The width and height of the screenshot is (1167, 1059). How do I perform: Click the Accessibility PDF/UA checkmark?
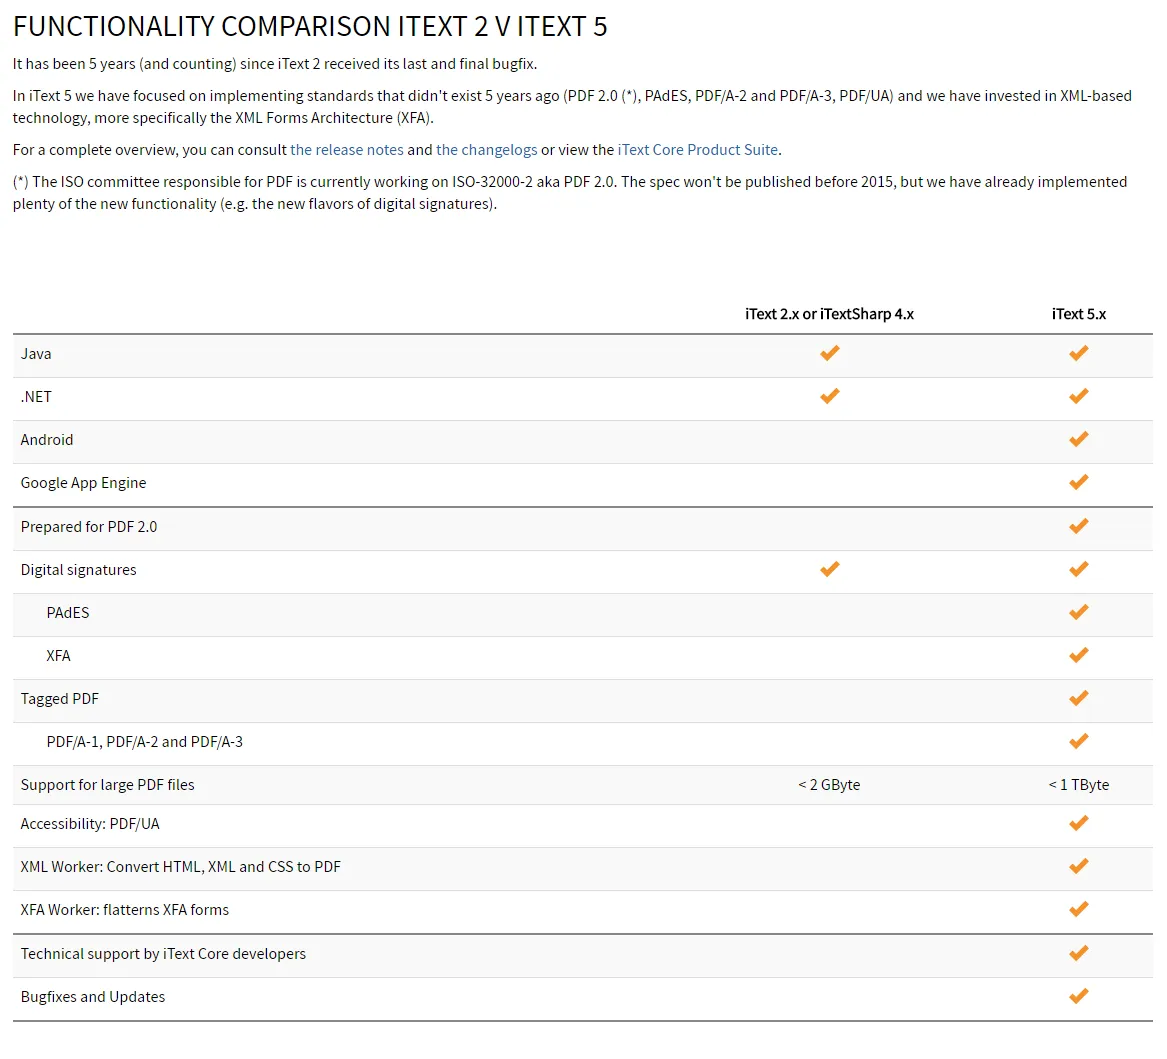tap(1078, 823)
